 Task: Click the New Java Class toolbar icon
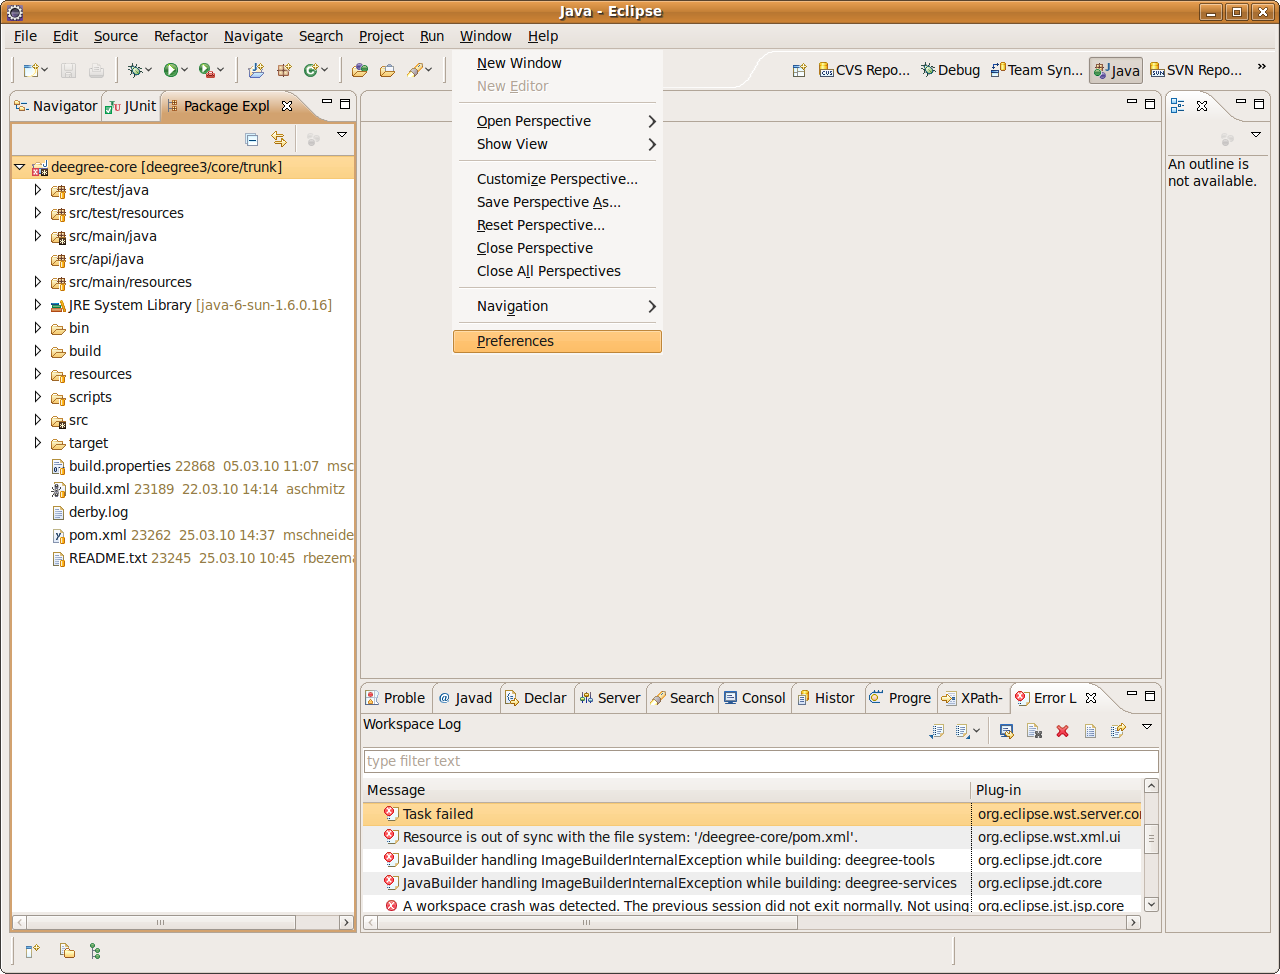click(x=311, y=70)
